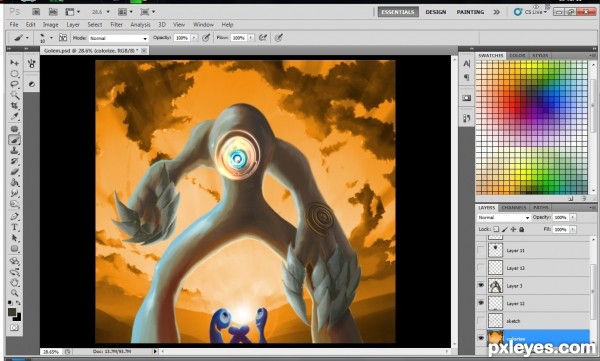This screenshot has width=600, height=361.
Task: Select the History Brush tool
Action: point(15,161)
